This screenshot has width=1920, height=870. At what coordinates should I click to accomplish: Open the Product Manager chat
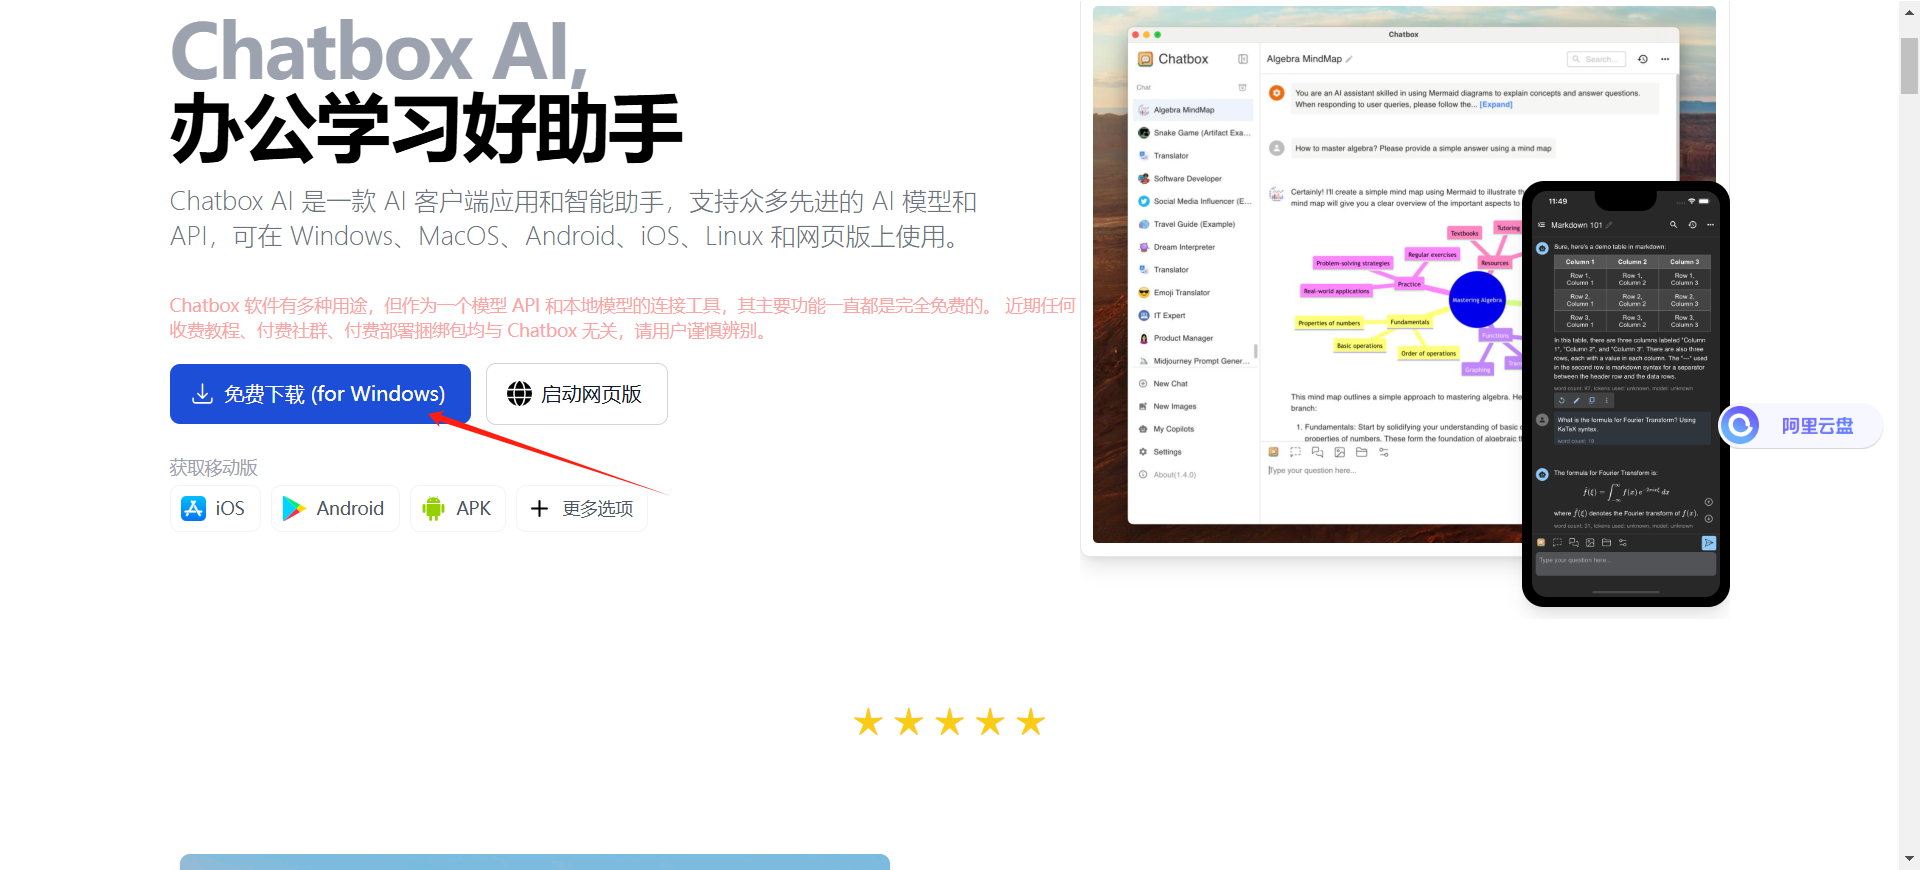pyautogui.click(x=1194, y=338)
